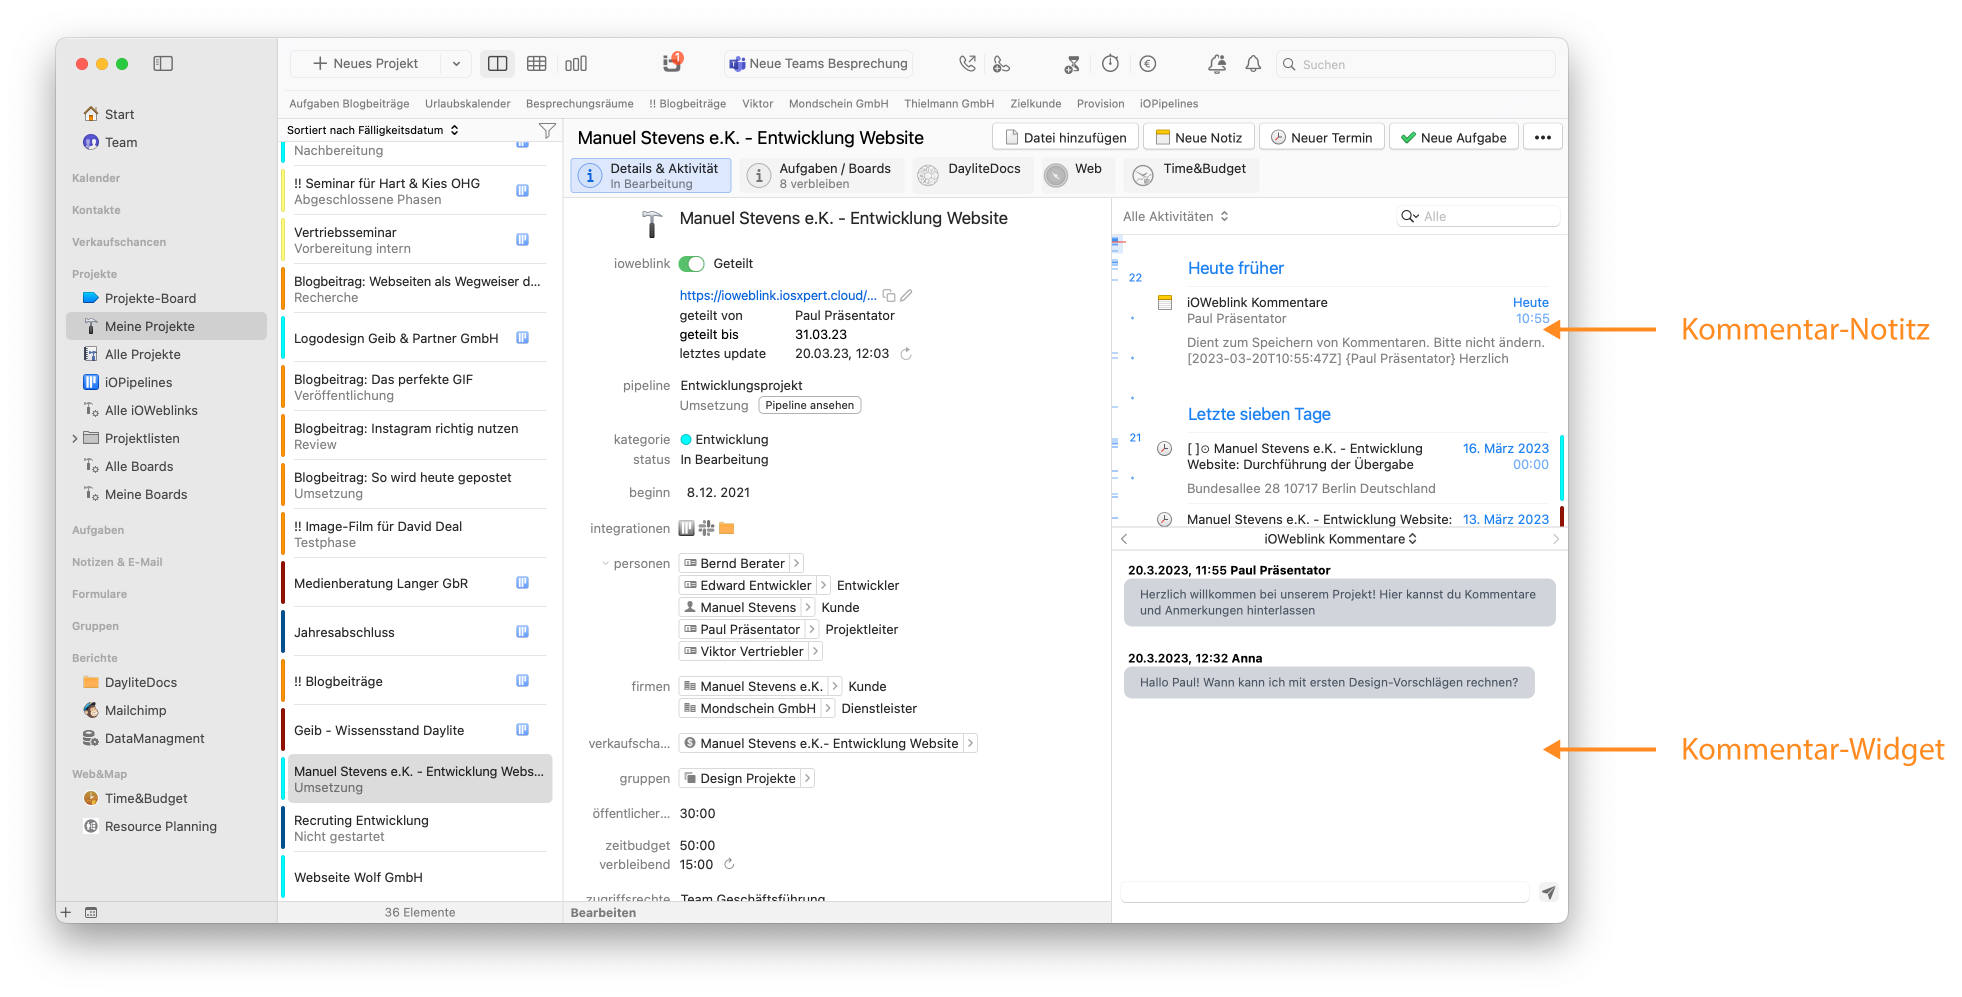Create a Neue Aufgabe

[1454, 138]
